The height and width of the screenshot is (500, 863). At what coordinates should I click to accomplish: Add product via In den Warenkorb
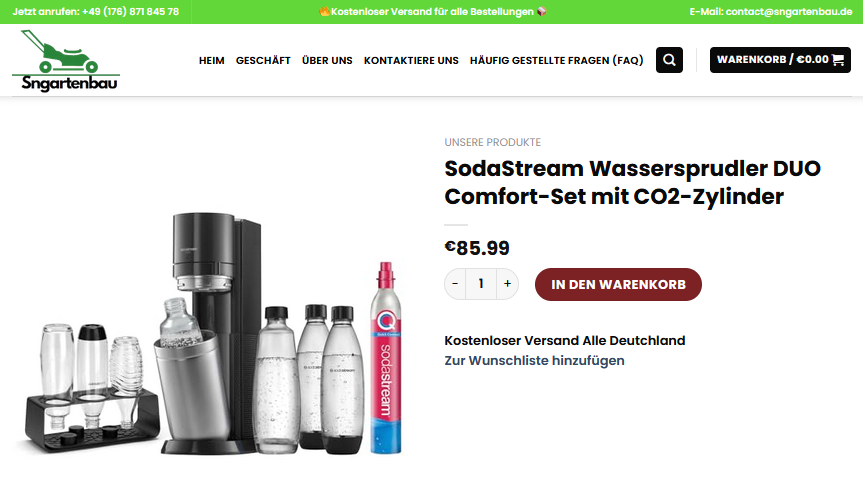pyautogui.click(x=618, y=284)
